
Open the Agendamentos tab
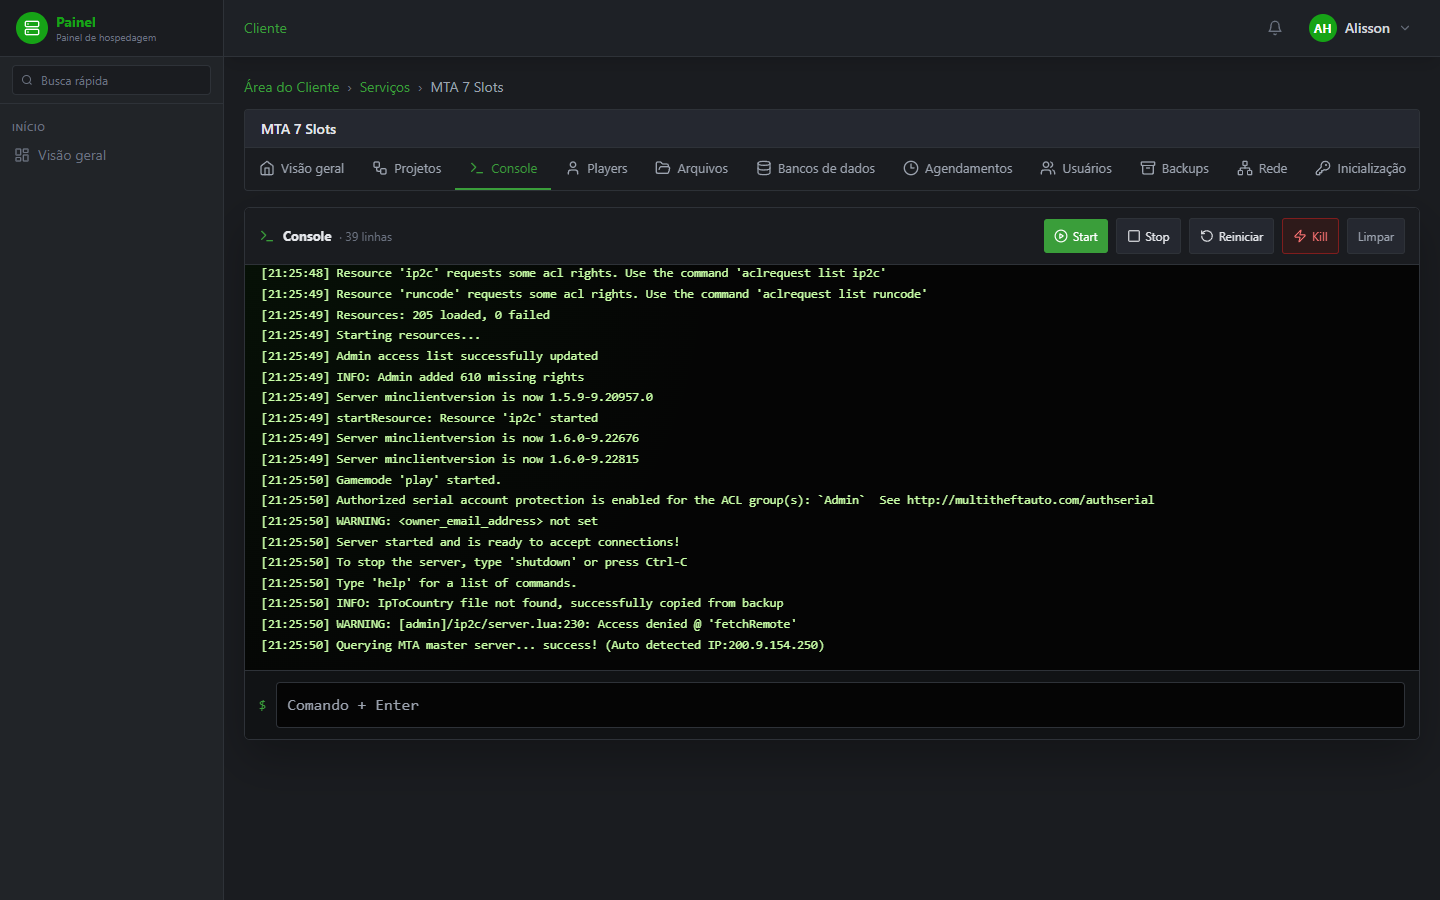point(958,168)
